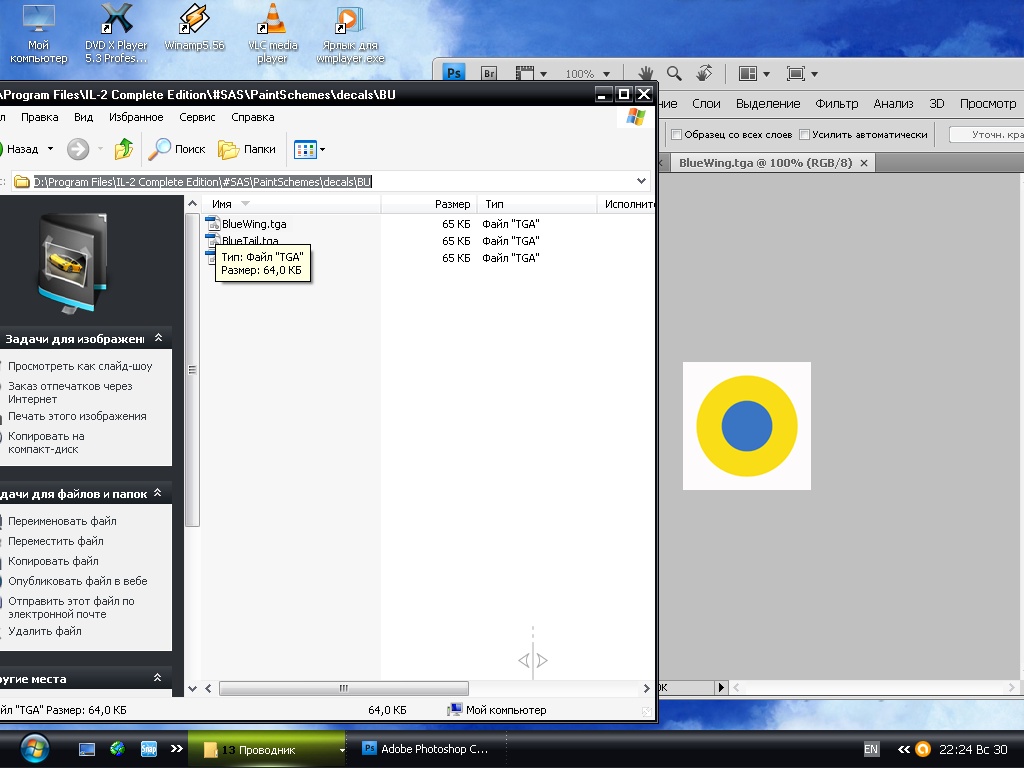This screenshot has height=768, width=1024.
Task: Open Photoshop's View Extras filmstrip icon
Action: (x=525, y=74)
